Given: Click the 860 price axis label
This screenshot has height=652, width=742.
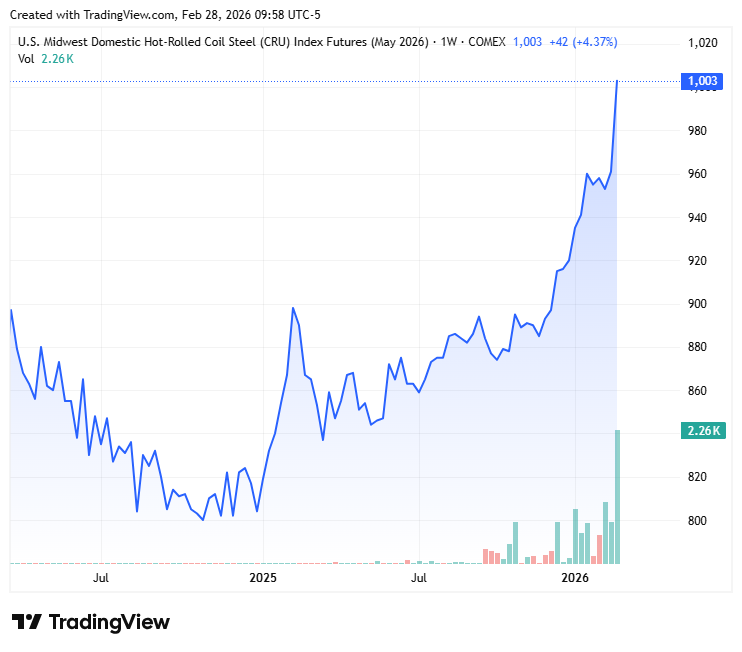Looking at the screenshot, I should (x=697, y=391).
